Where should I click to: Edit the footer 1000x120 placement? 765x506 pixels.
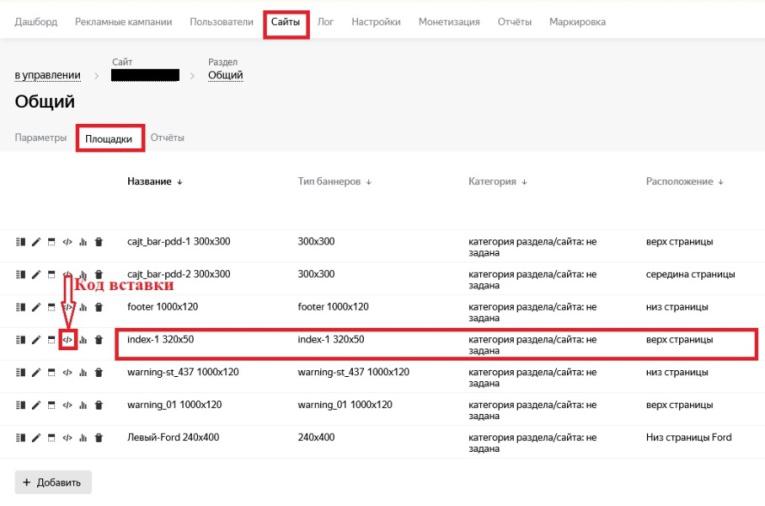pos(36,307)
